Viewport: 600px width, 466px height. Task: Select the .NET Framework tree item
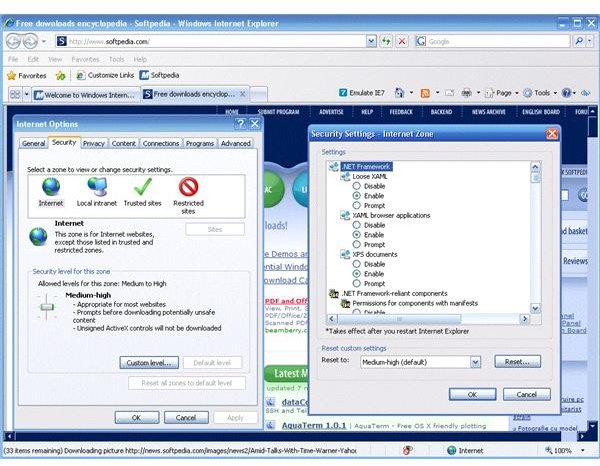point(366,166)
